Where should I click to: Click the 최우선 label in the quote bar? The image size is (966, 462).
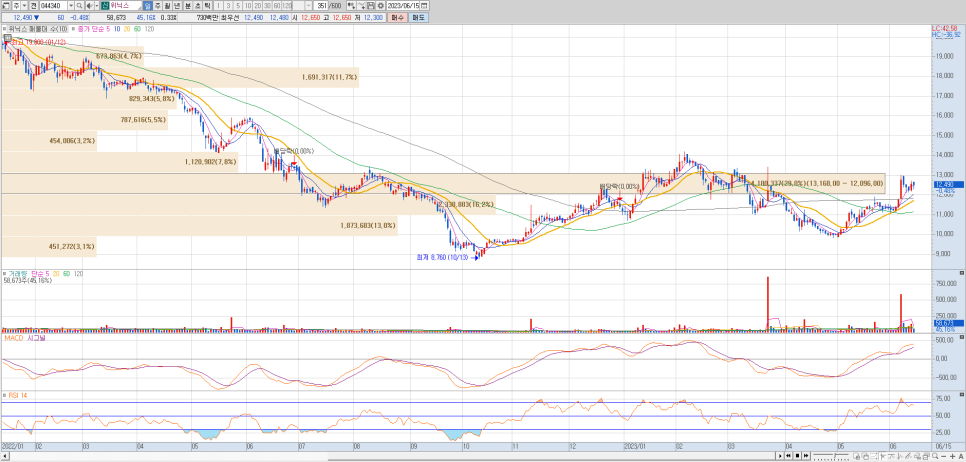coord(230,18)
